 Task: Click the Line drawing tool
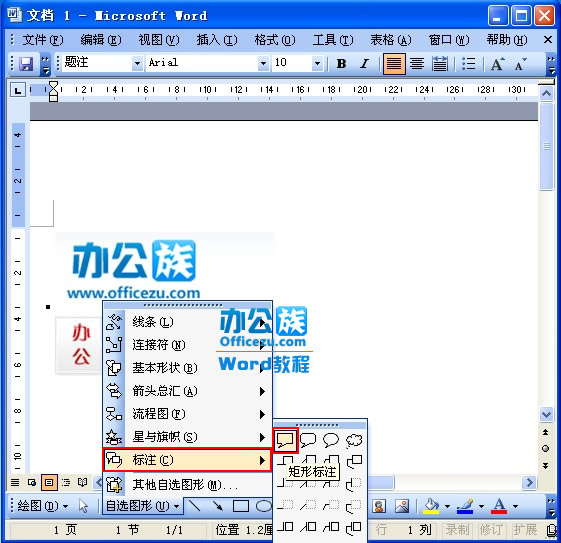click(x=195, y=506)
